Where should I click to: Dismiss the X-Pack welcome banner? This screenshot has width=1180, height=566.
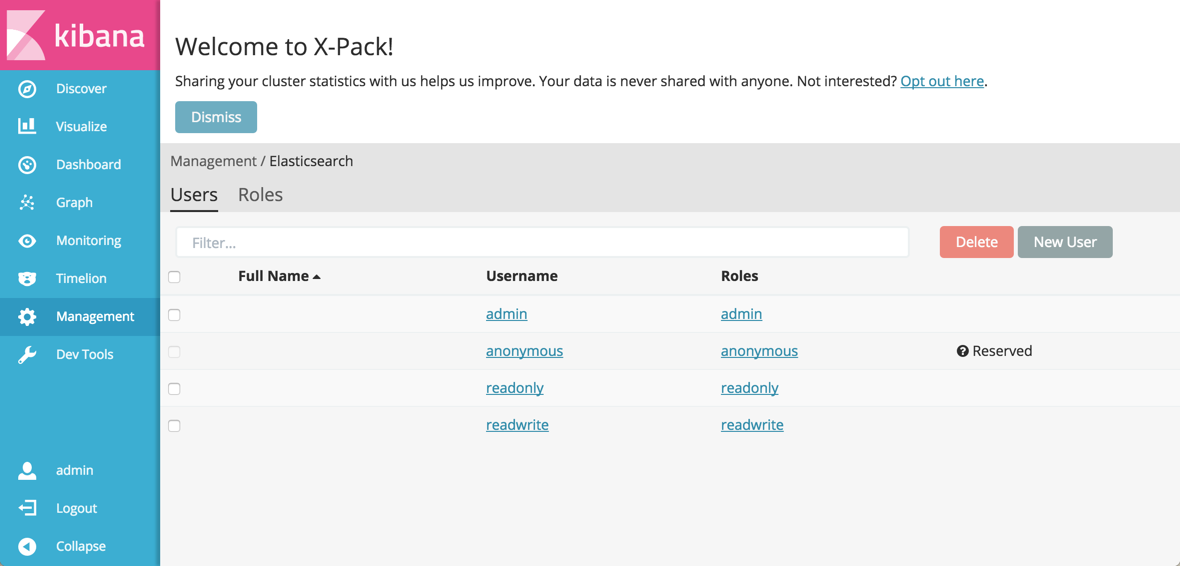tap(216, 117)
